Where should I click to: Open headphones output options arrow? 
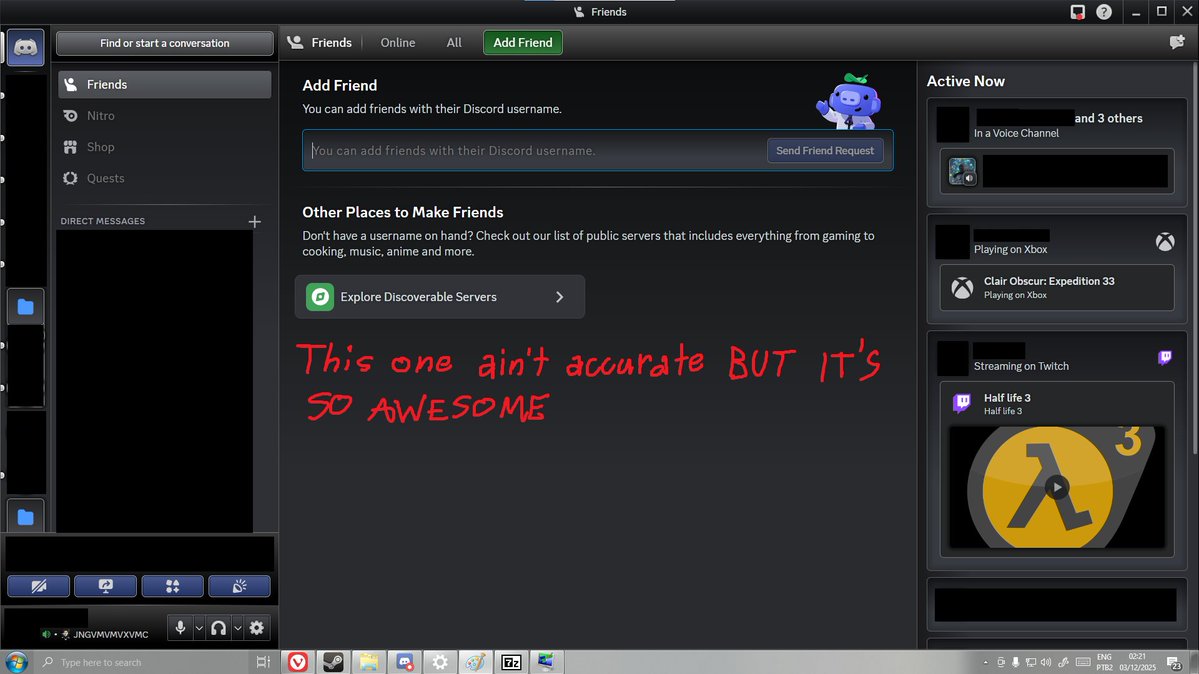click(238, 628)
